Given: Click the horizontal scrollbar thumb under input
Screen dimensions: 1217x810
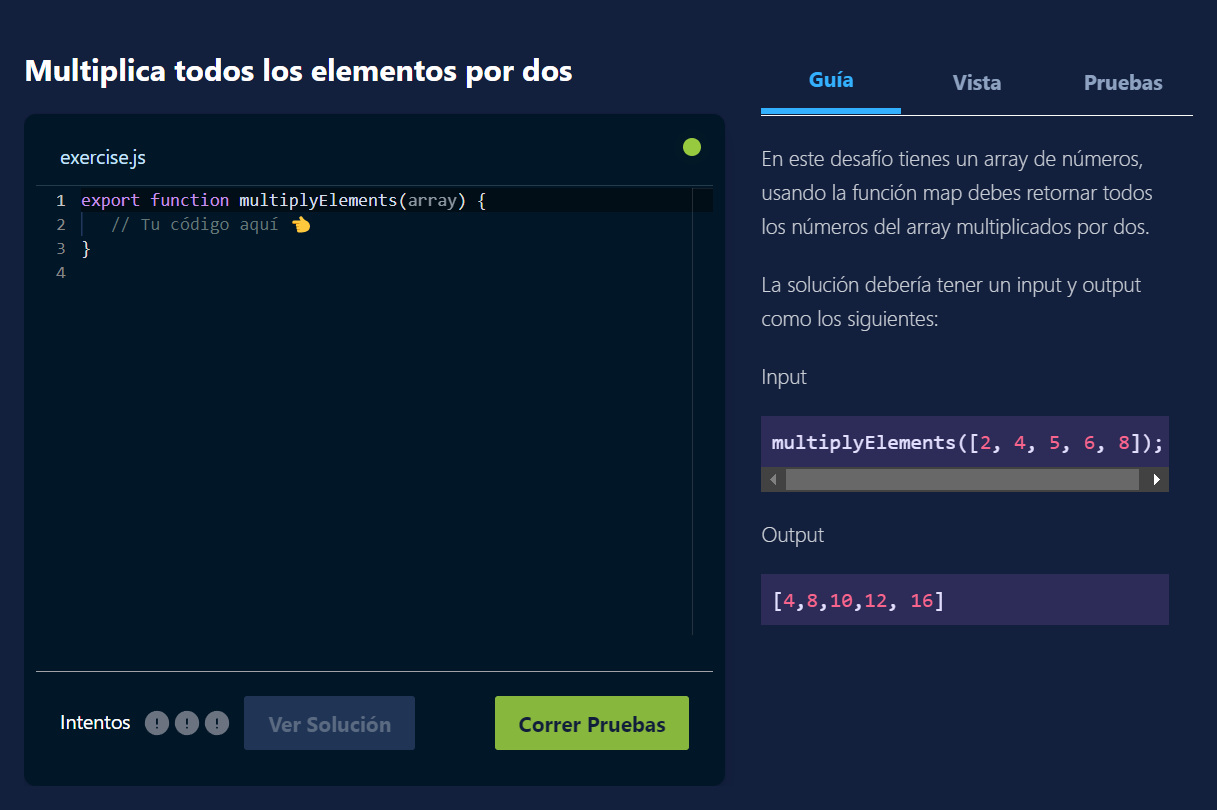Looking at the screenshot, I should coord(962,480).
